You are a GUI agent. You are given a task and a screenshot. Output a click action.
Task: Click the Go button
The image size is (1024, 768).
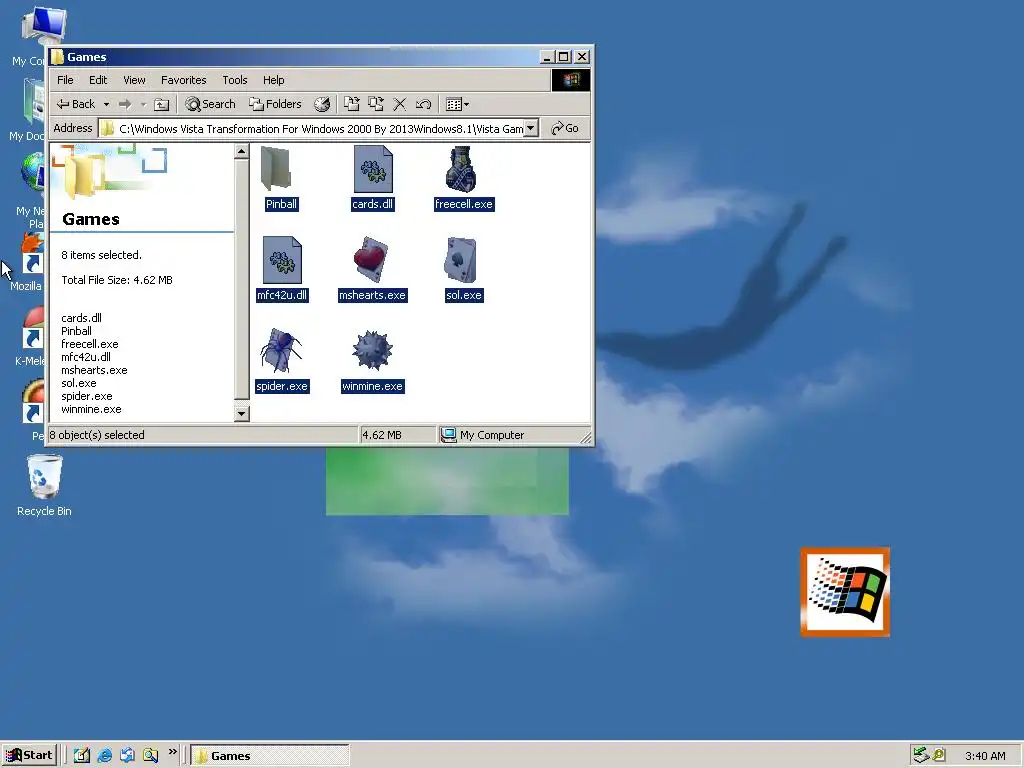(x=566, y=128)
